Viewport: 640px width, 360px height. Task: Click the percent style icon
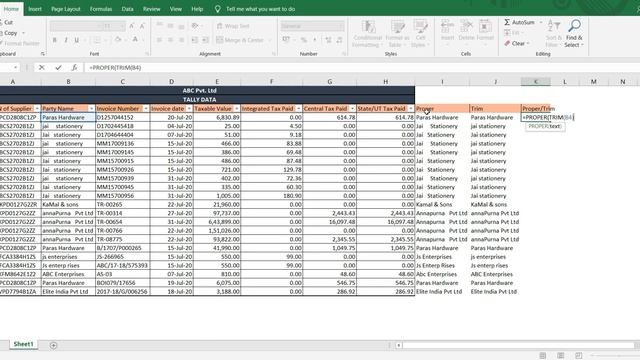pyautogui.click(x=304, y=40)
